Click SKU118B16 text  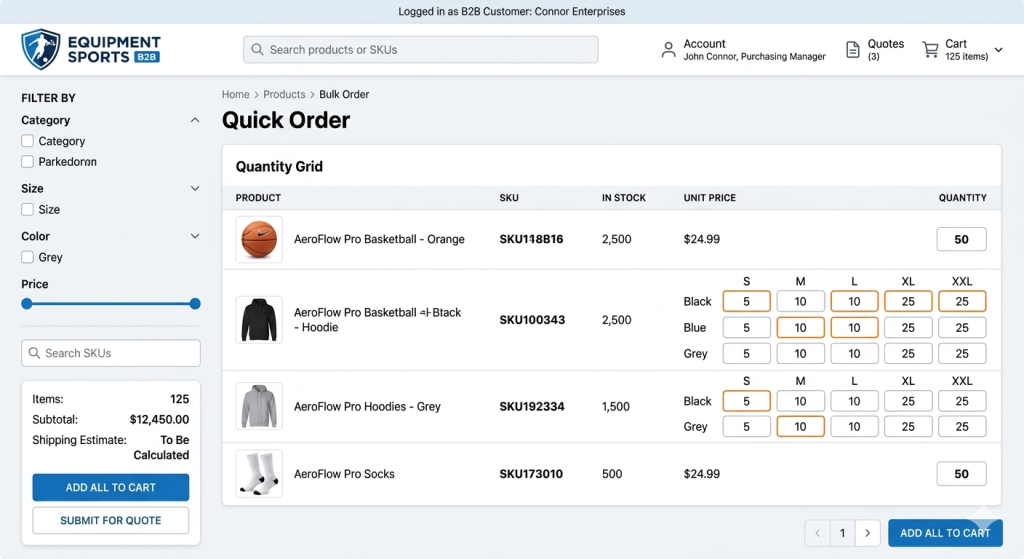coord(531,239)
